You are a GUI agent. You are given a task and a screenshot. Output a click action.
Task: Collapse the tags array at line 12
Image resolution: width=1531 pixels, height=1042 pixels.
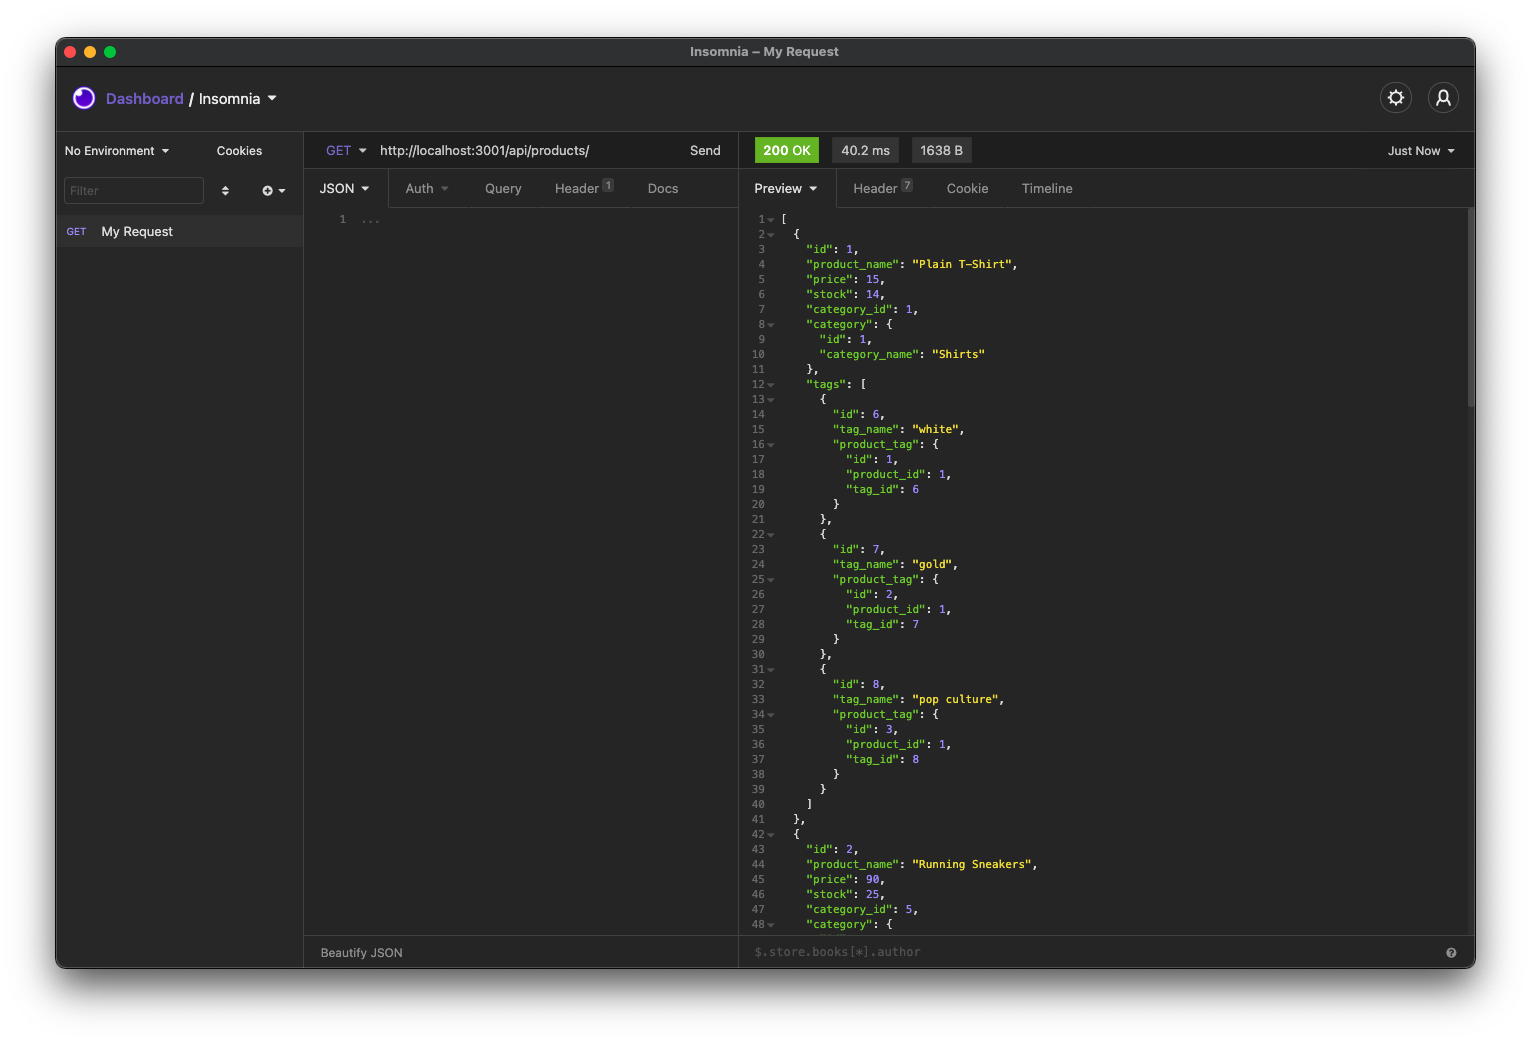771,385
